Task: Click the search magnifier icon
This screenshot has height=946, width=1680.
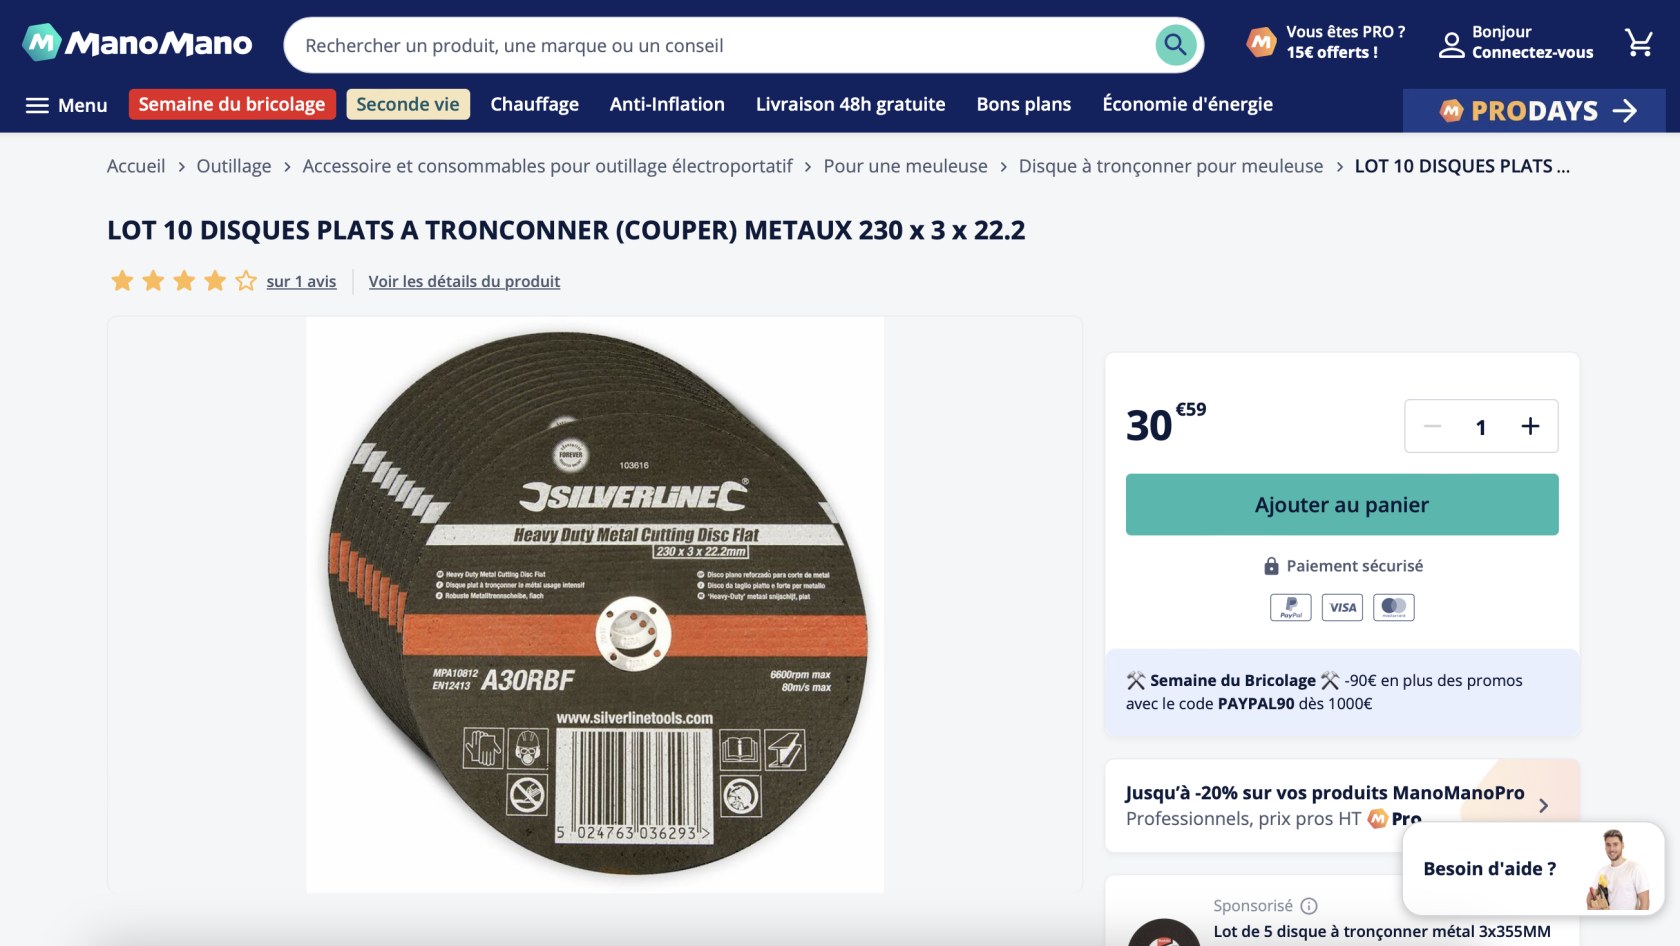Action: click(1176, 45)
